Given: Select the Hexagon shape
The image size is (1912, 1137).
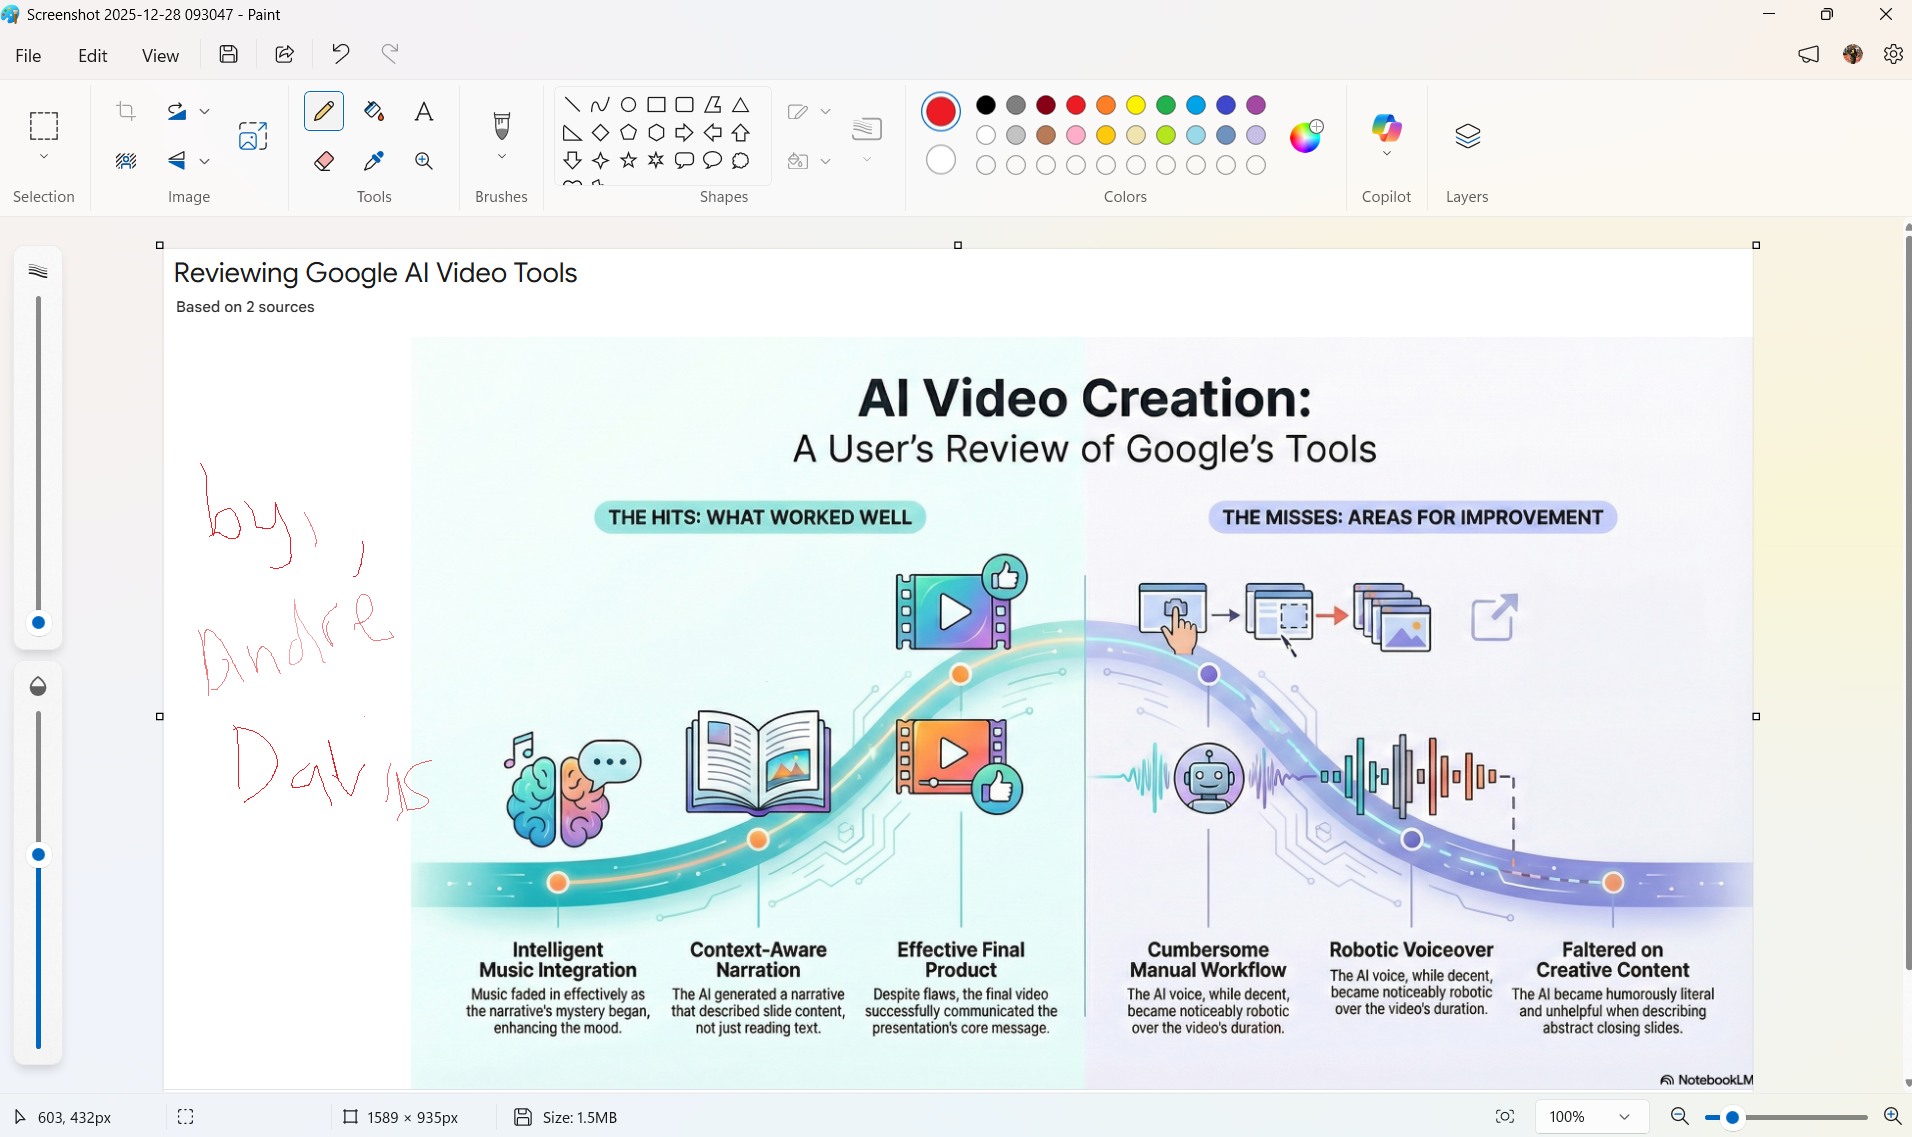Looking at the screenshot, I should pyautogui.click(x=656, y=133).
